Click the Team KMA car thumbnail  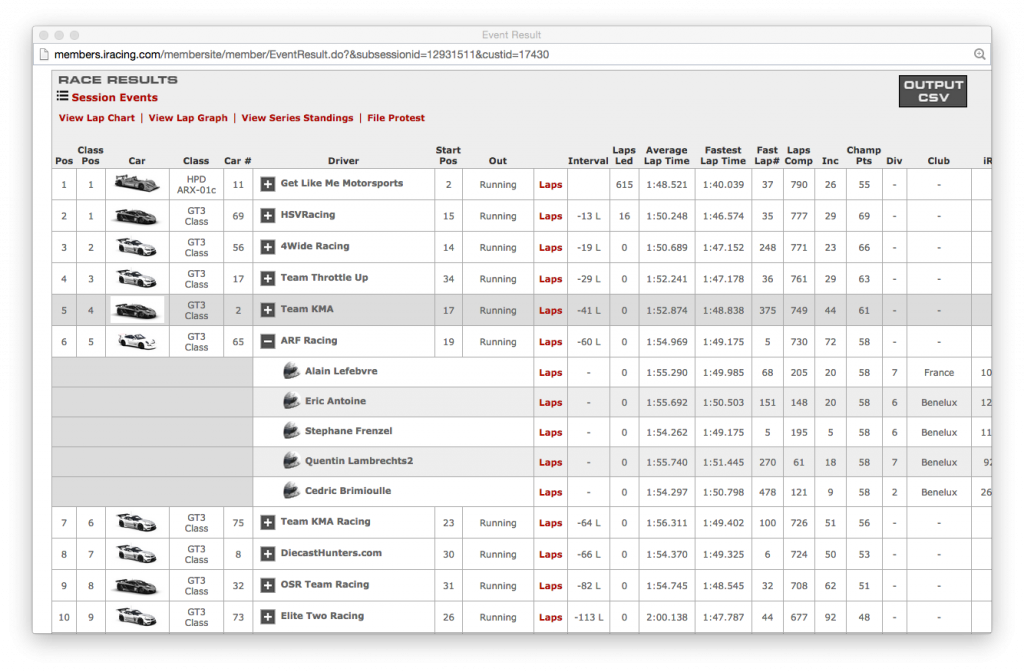(x=136, y=310)
